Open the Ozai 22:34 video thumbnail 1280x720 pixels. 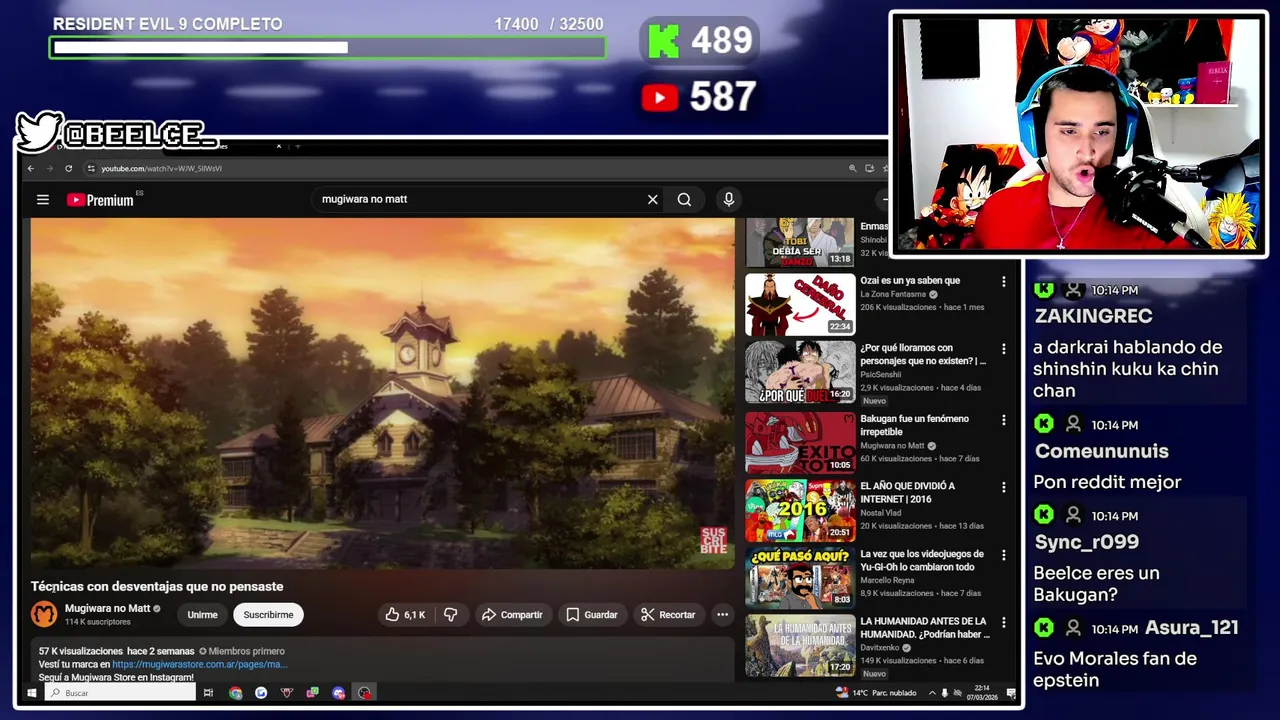click(800, 305)
